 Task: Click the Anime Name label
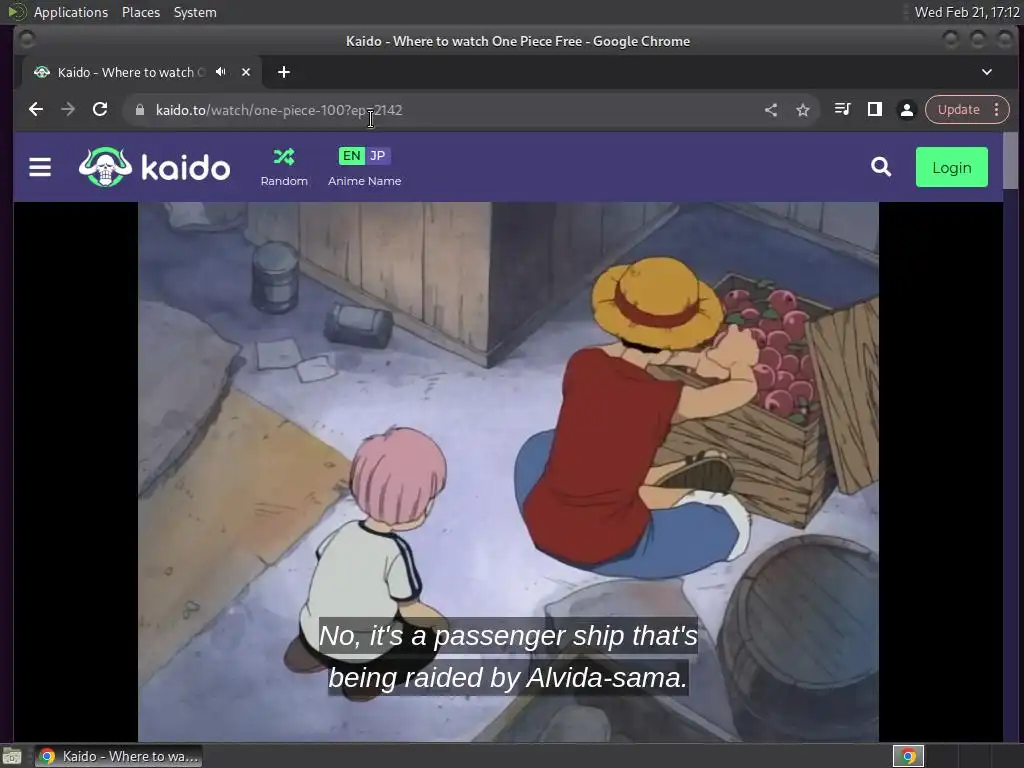tap(364, 181)
